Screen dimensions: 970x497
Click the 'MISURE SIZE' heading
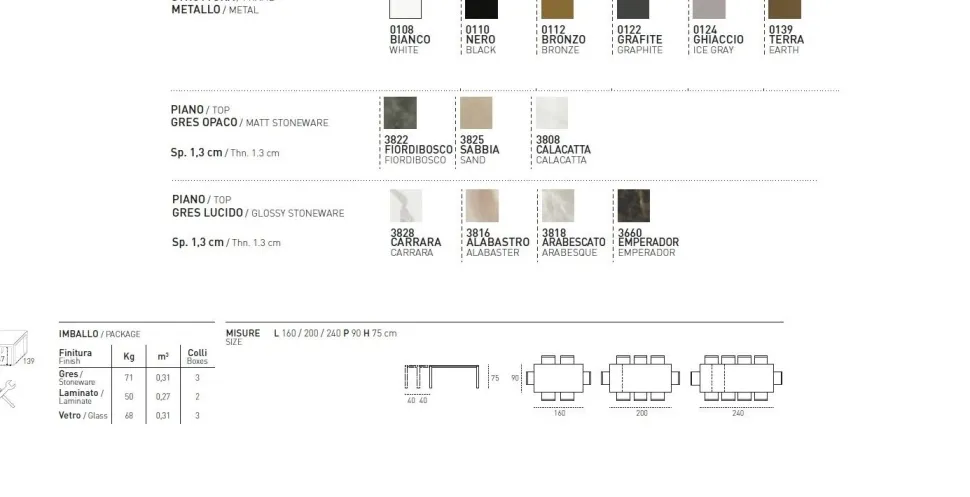(x=242, y=337)
